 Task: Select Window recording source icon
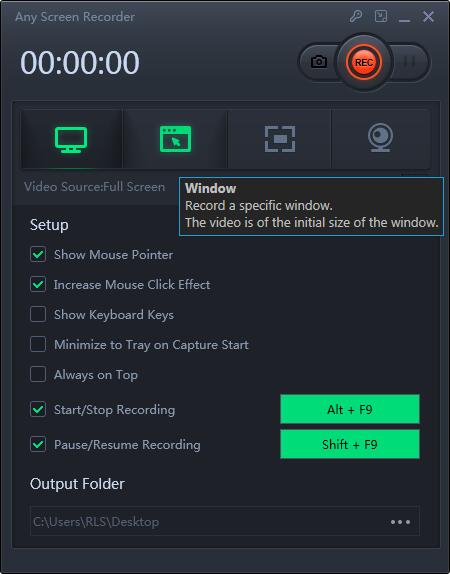(175, 139)
